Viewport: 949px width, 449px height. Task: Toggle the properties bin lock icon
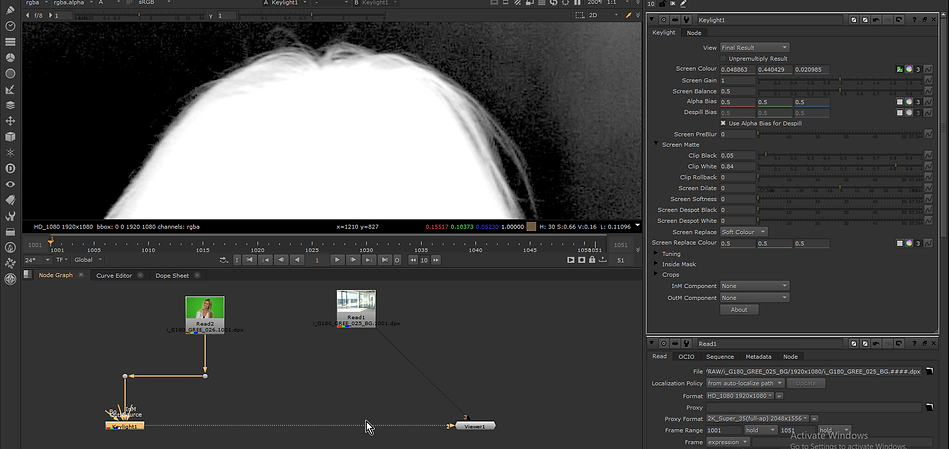point(662,4)
